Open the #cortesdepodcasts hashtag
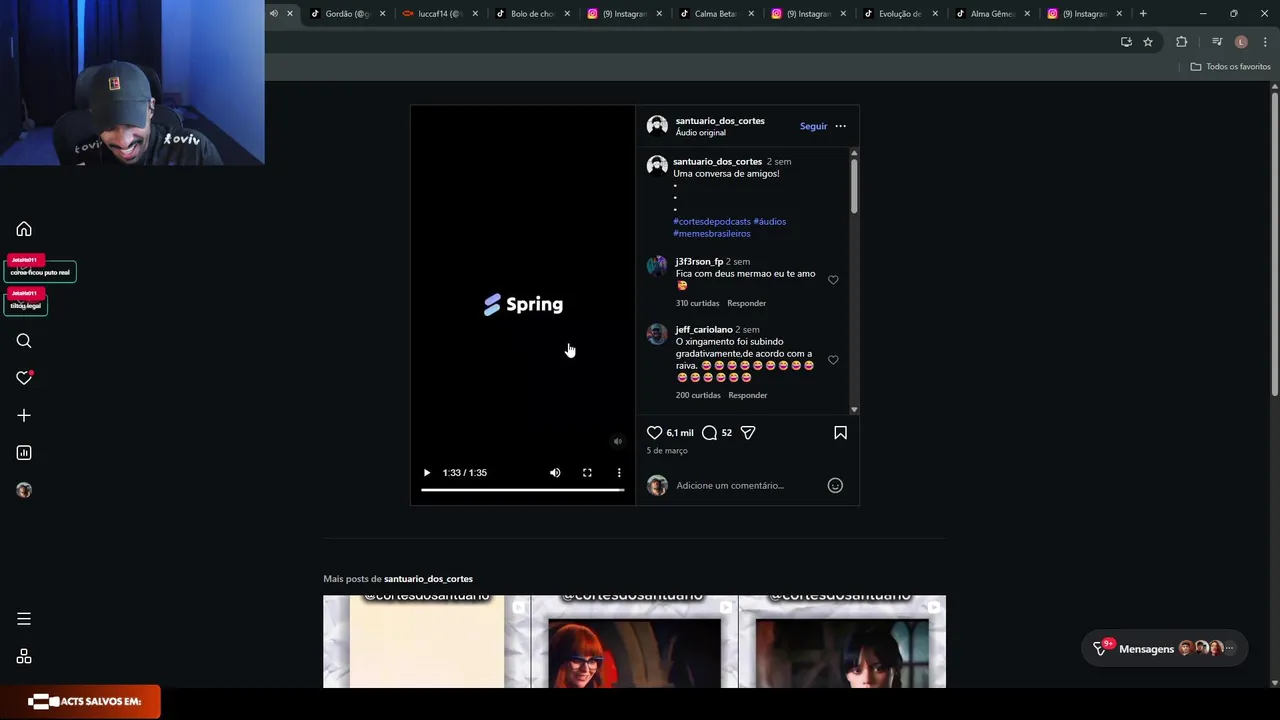Screen dimensions: 1280x720 712,222
